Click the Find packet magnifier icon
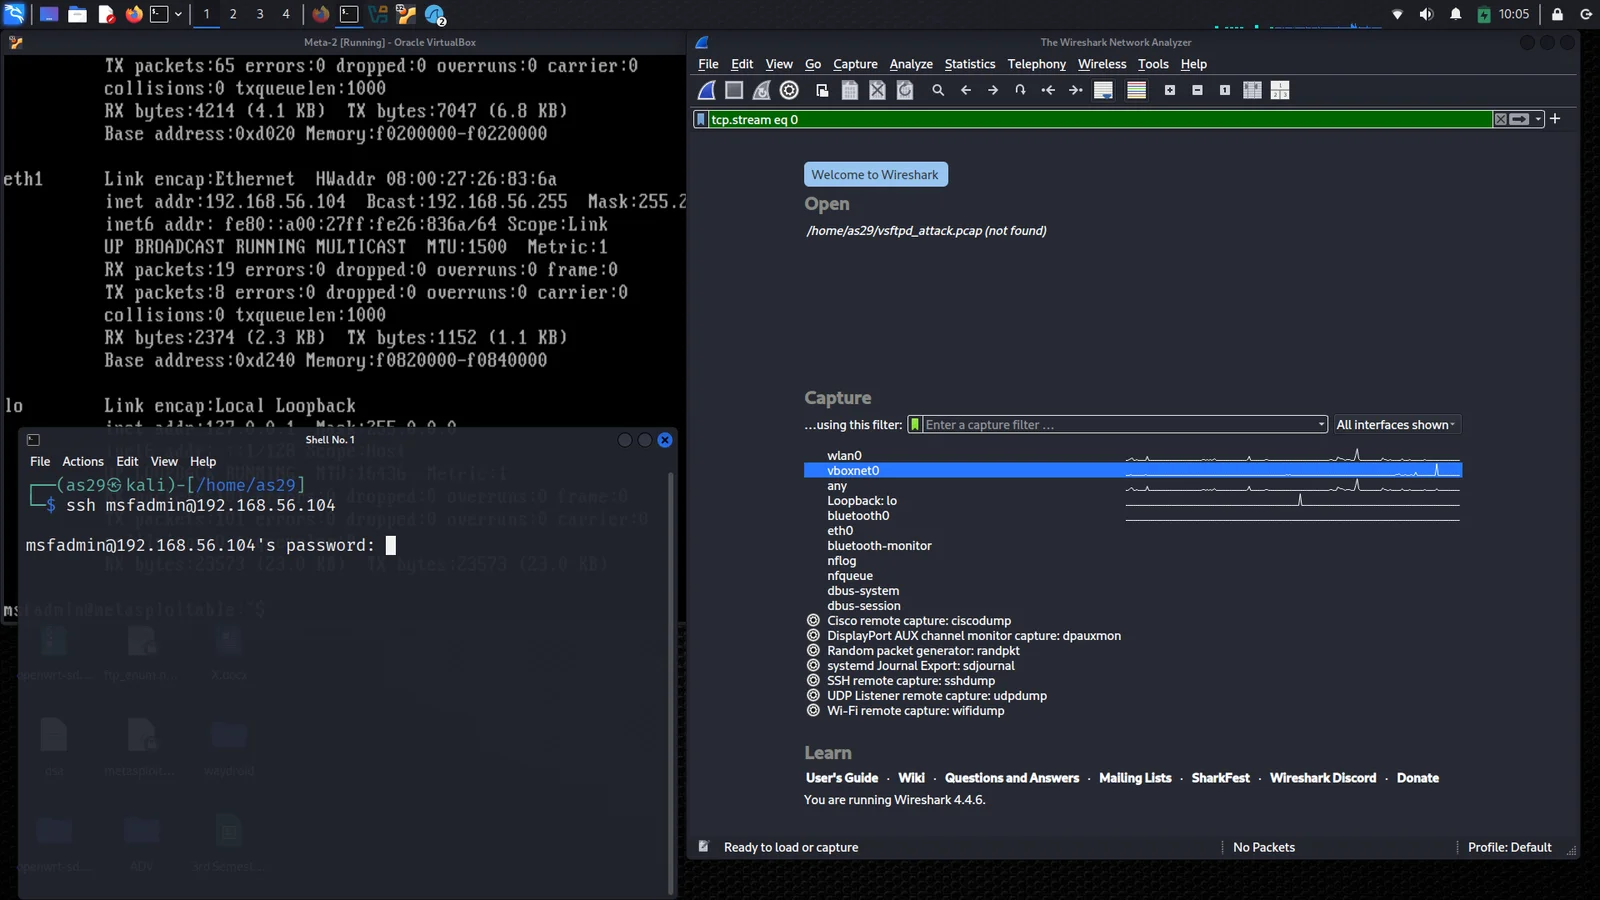 tap(938, 90)
